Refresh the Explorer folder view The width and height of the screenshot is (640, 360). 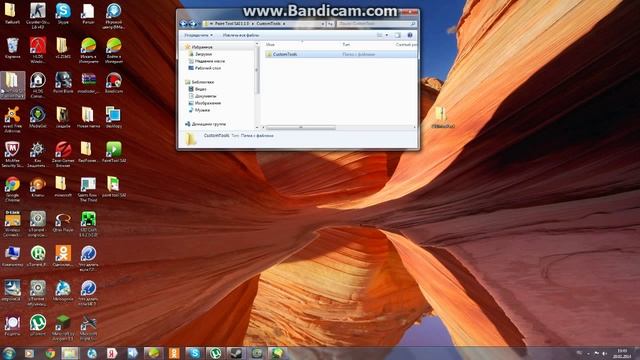(330, 24)
